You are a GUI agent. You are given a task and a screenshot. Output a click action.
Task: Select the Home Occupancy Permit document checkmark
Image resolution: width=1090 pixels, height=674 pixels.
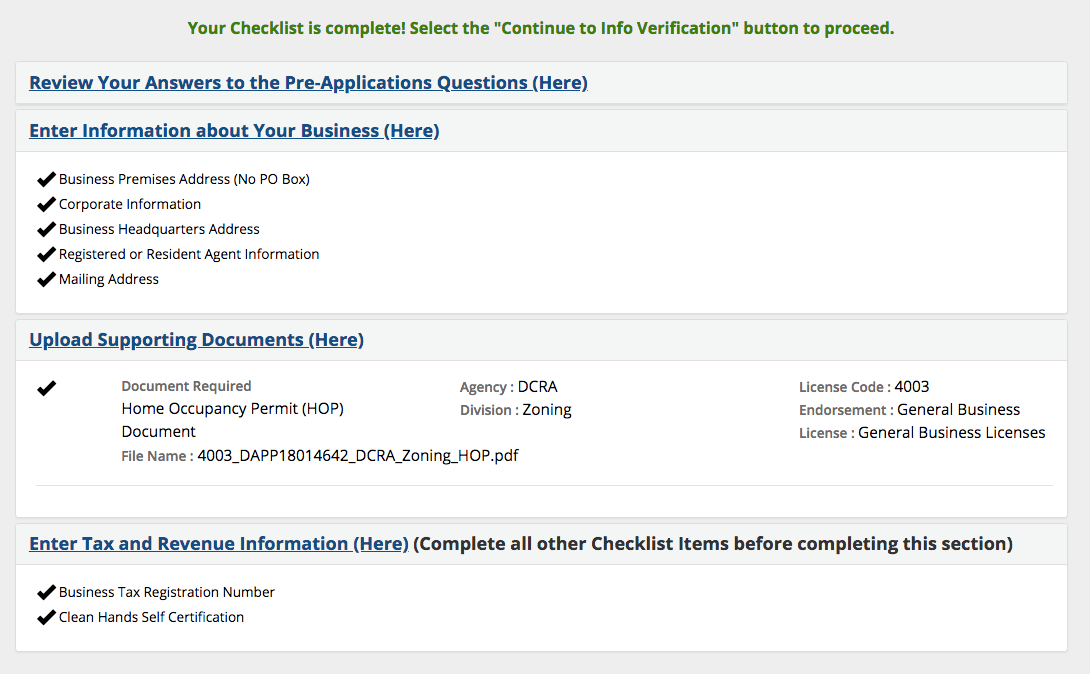click(x=46, y=388)
